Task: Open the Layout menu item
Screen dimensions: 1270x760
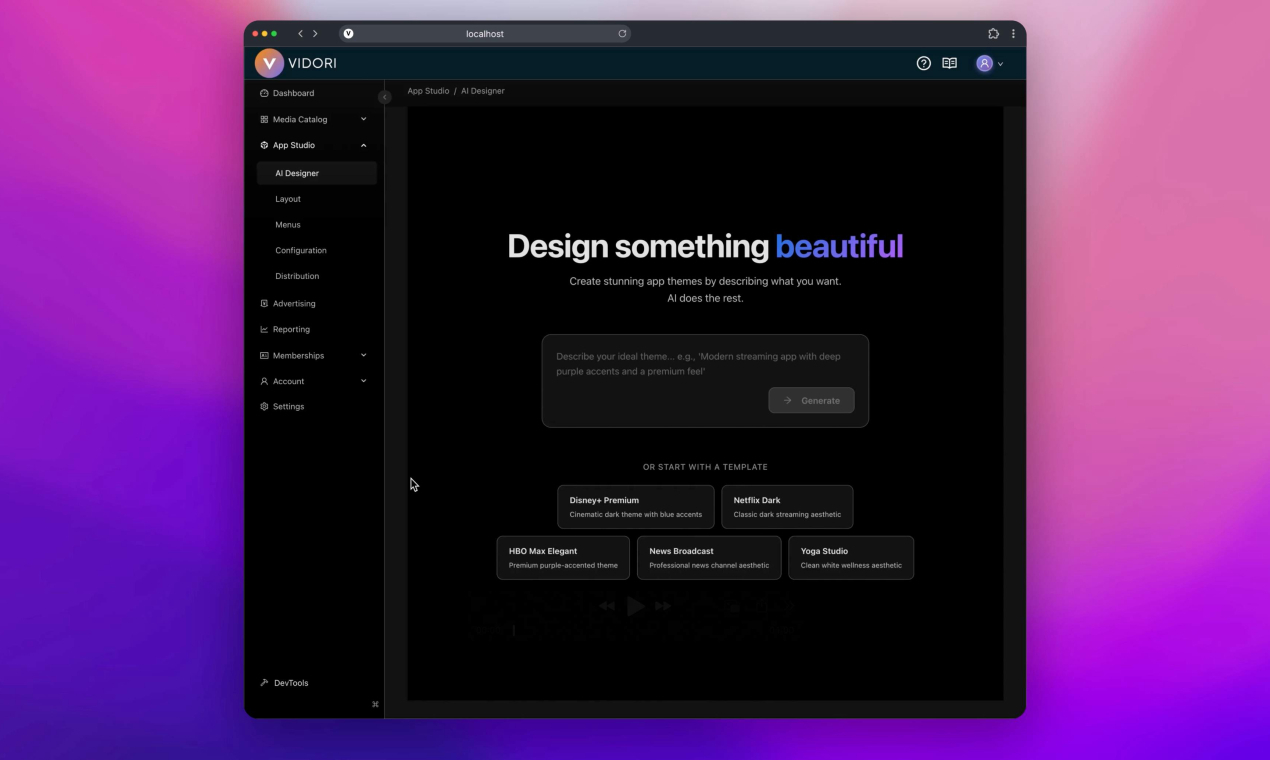Action: coord(288,199)
